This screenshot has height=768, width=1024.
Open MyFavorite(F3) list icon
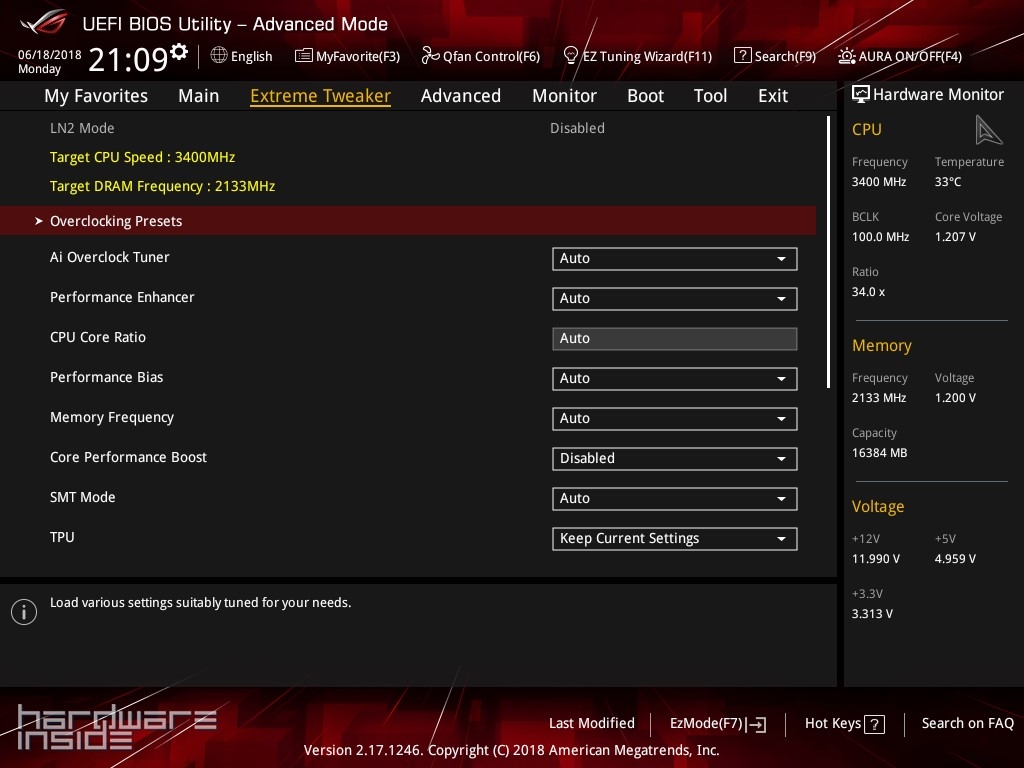point(303,56)
